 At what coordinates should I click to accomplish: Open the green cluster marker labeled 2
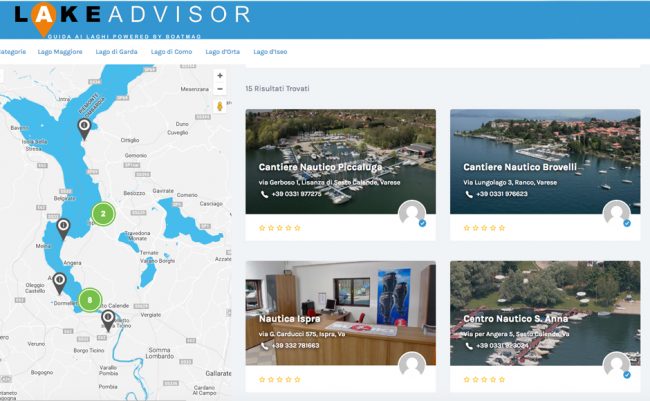point(103,214)
